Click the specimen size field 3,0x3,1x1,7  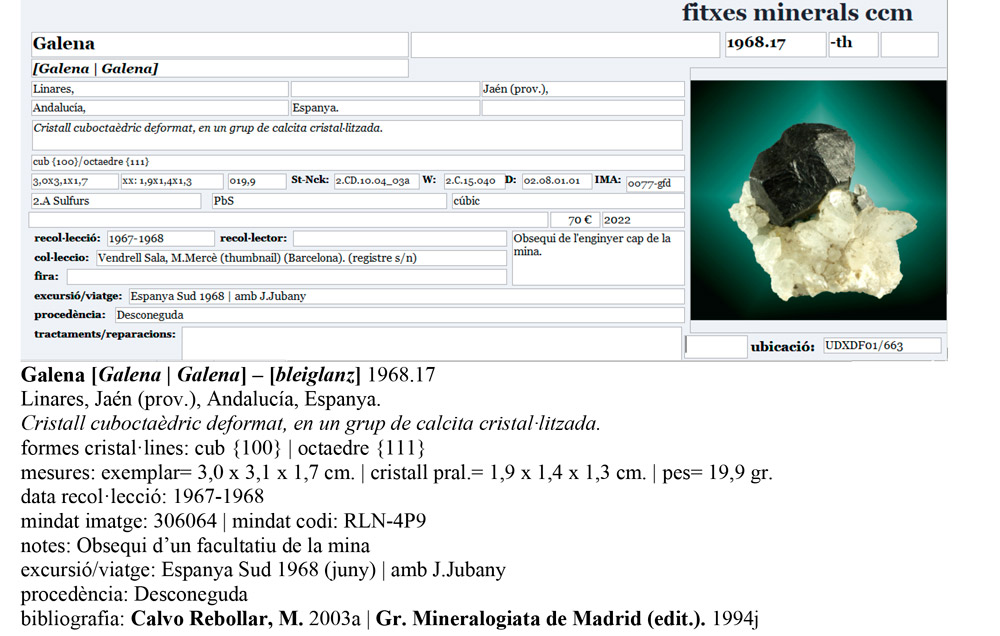pyautogui.click(x=75, y=182)
